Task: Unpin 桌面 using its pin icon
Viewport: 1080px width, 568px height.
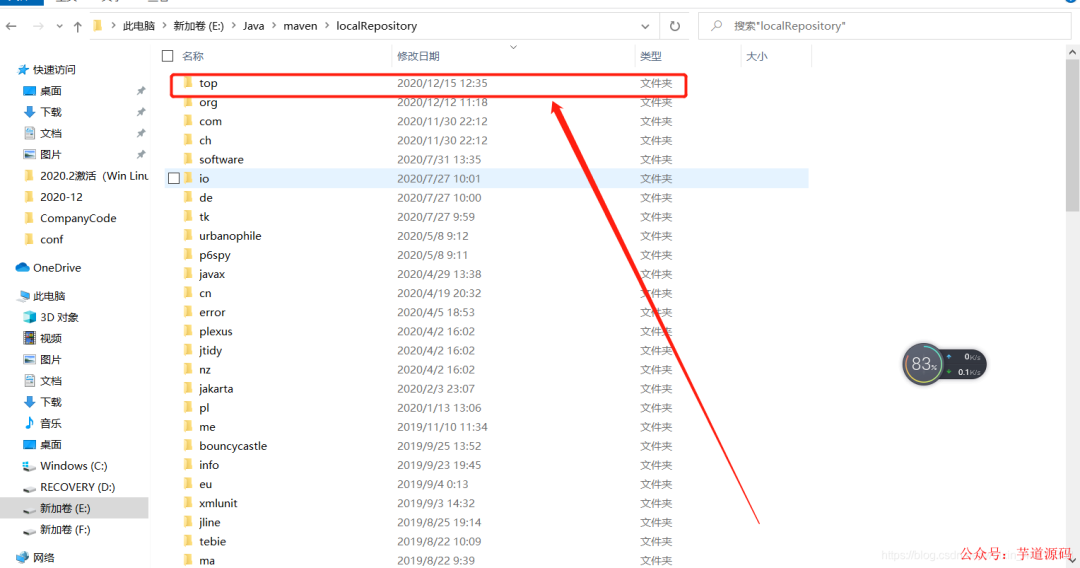Action: click(x=141, y=91)
